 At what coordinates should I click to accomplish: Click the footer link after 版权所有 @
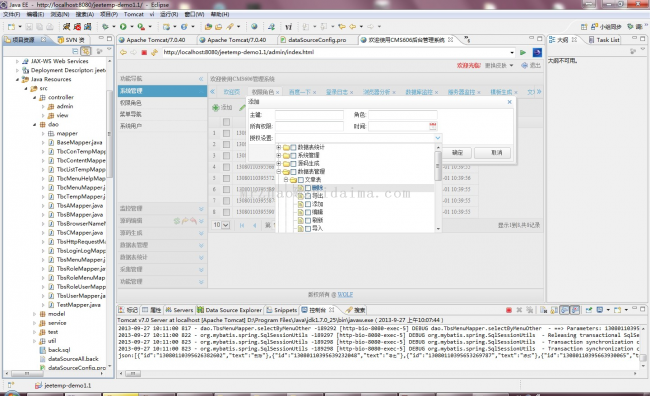point(345,294)
